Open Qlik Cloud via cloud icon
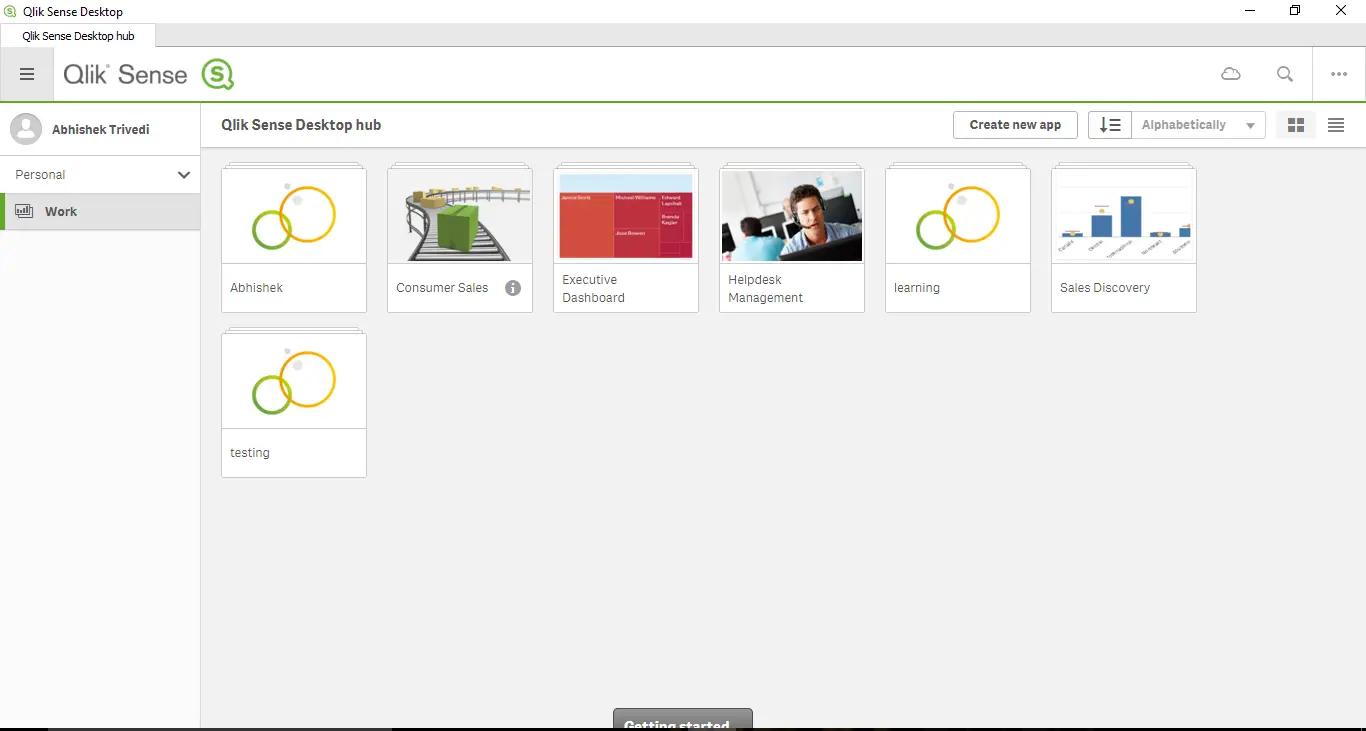The width and height of the screenshot is (1366, 731). (x=1231, y=74)
